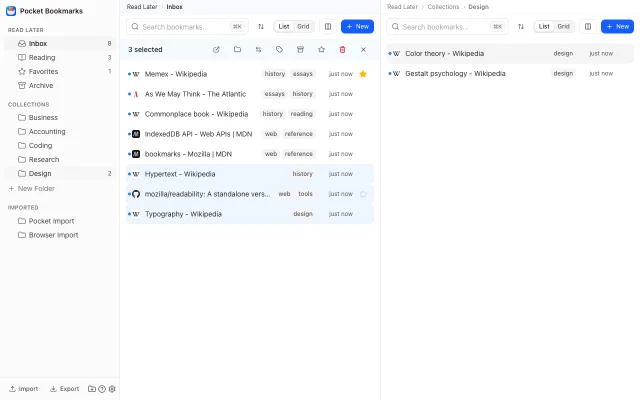
Task: Select the As We May Think bookmark
Action: 250,94
